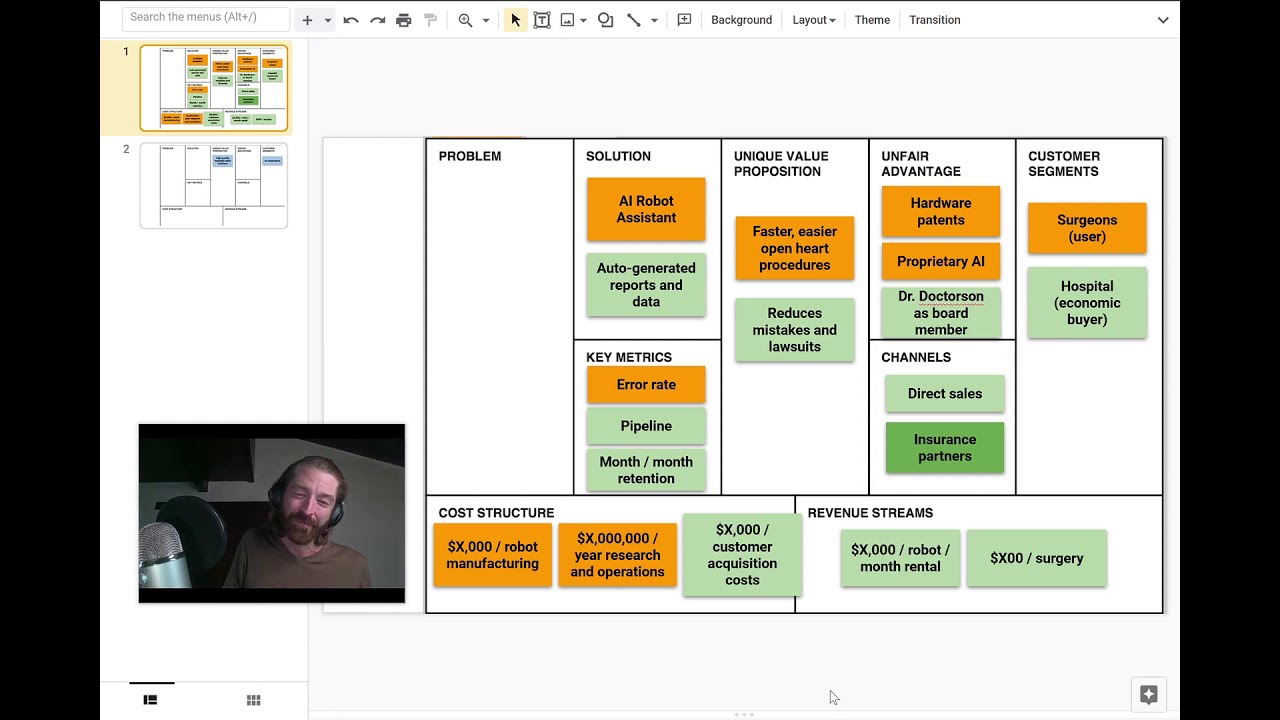Viewport: 1280px width, 720px height.
Task: Select the line tool
Action: tap(633, 20)
